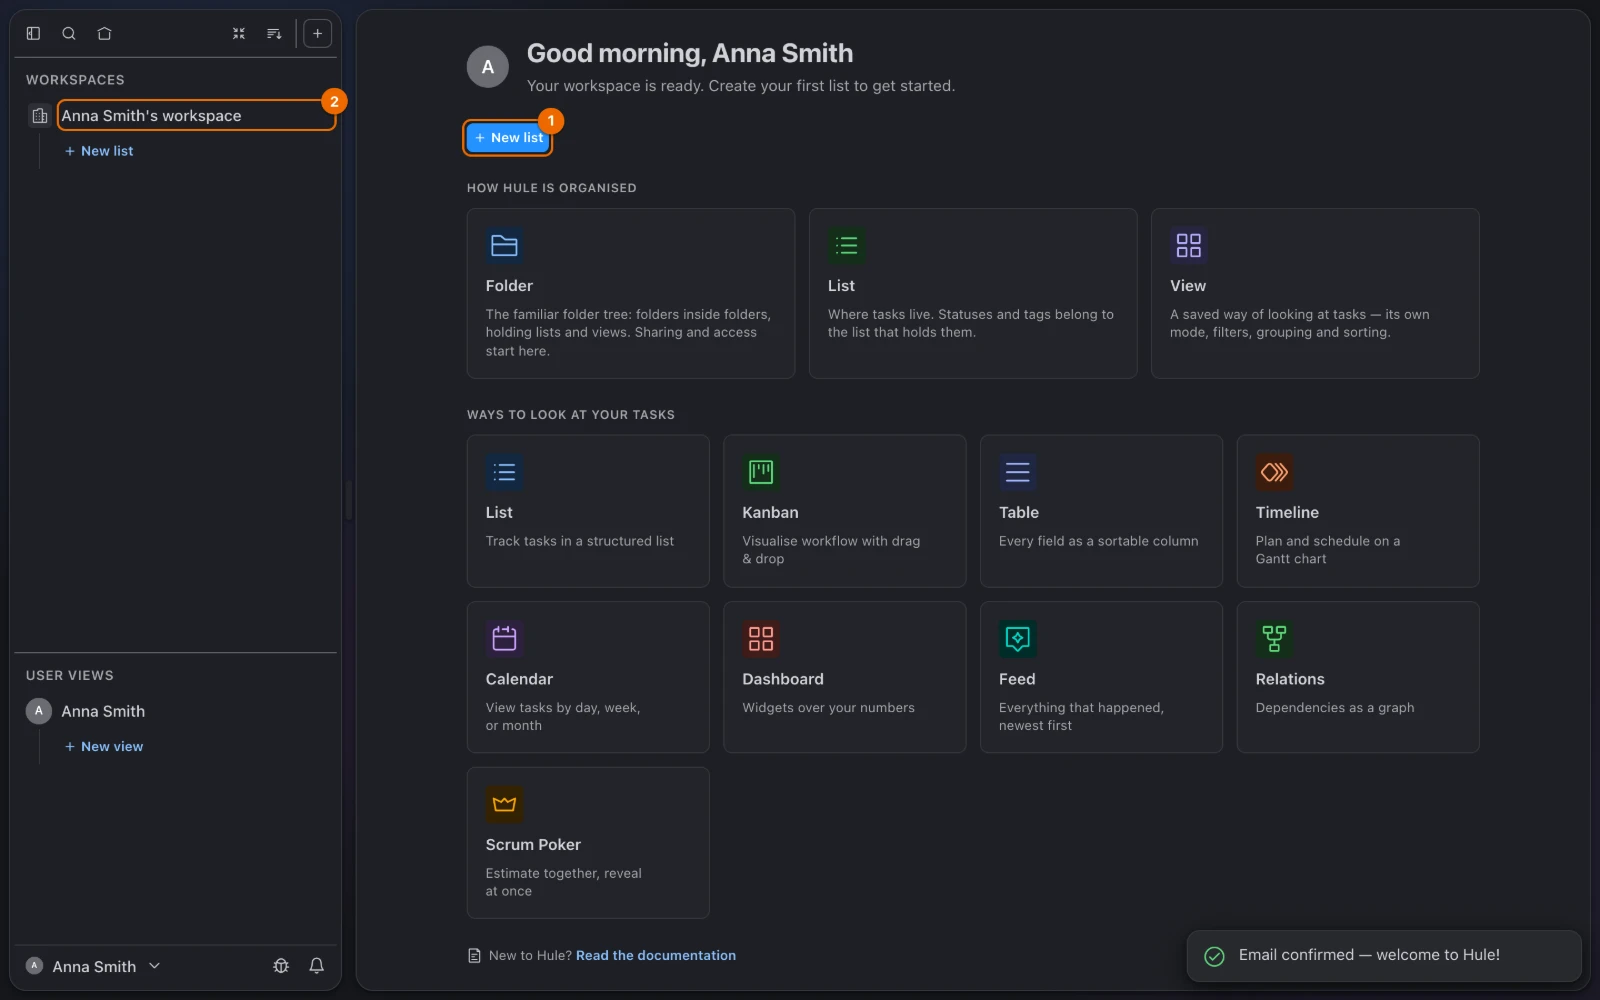The height and width of the screenshot is (1000, 1600).
Task: Select the List view card
Action: click(588, 511)
